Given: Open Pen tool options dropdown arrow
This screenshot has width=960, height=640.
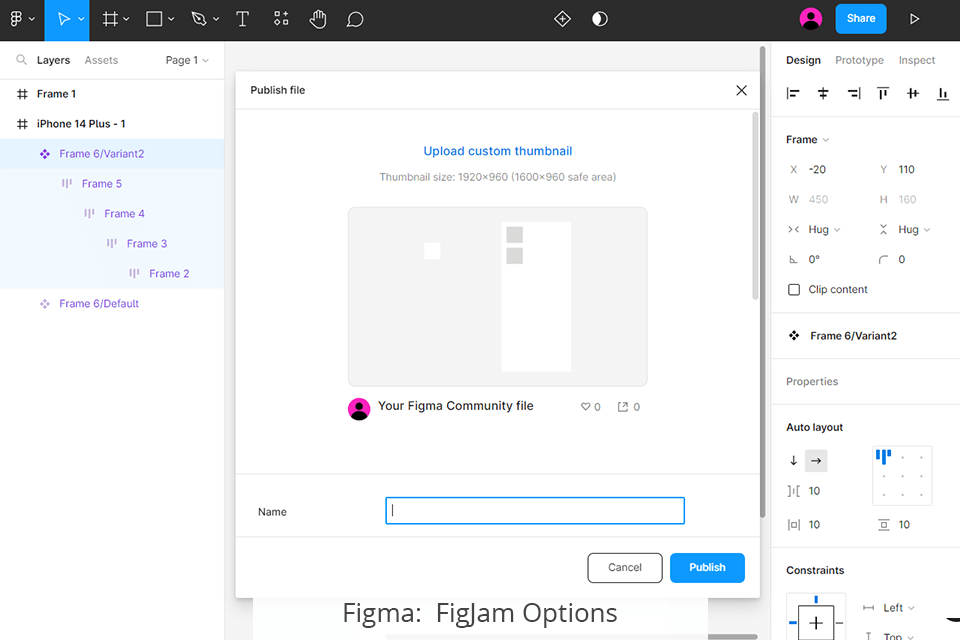Looking at the screenshot, I should pyautogui.click(x=216, y=20).
